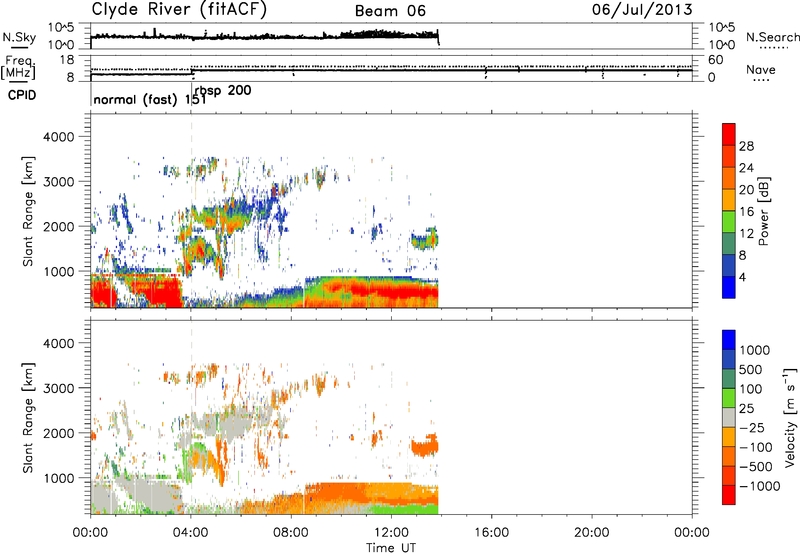
Task: Click the "Slant Range [km]" label of the velocity panel
Action: 28,417
